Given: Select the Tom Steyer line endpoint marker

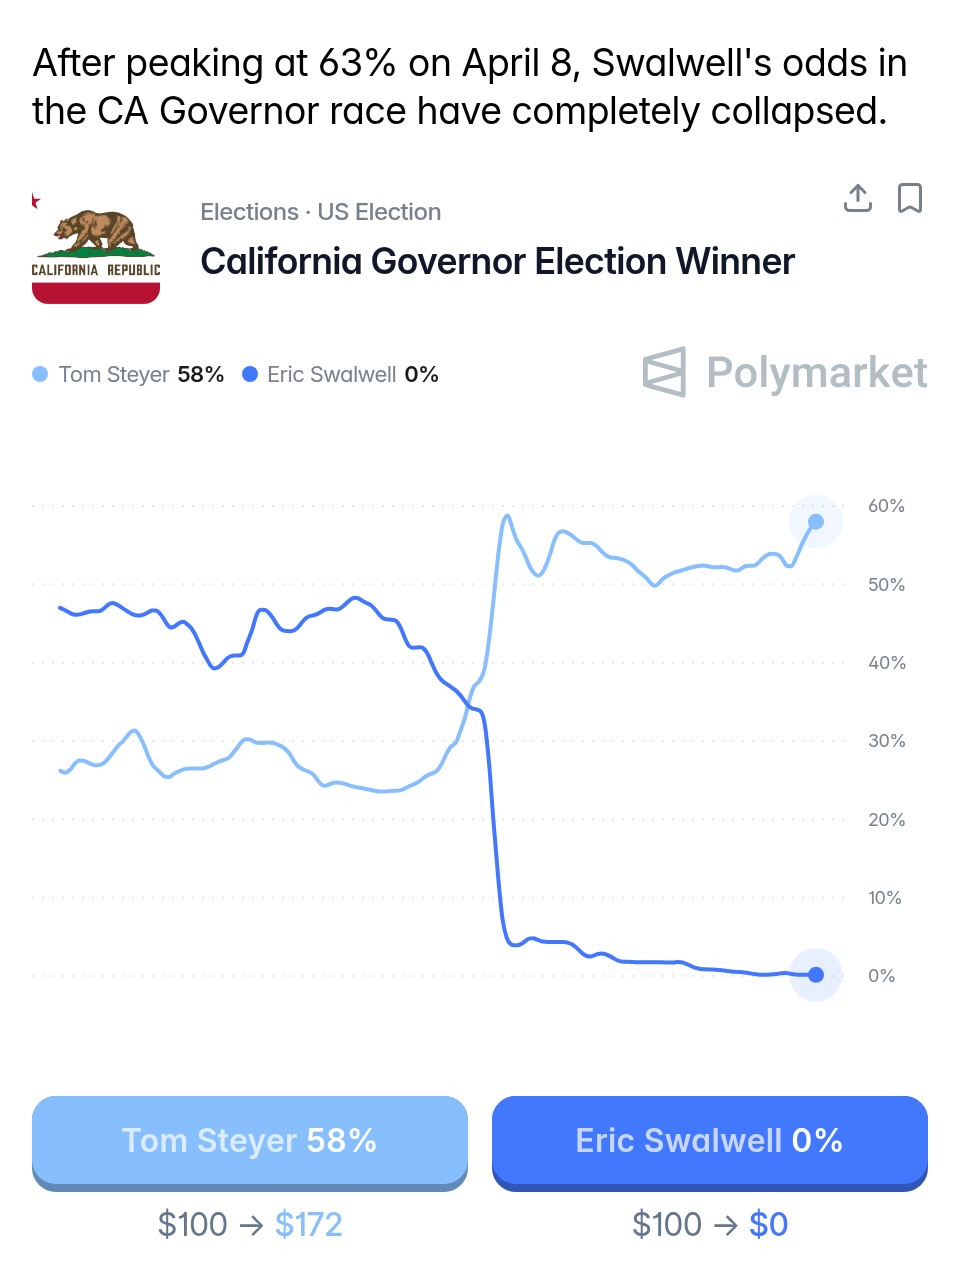Looking at the screenshot, I should [816, 521].
